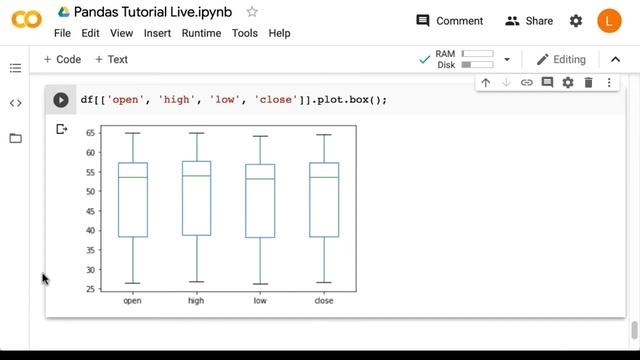Open the code snippets sidebar
This screenshot has width=640, height=360.
coord(16,103)
